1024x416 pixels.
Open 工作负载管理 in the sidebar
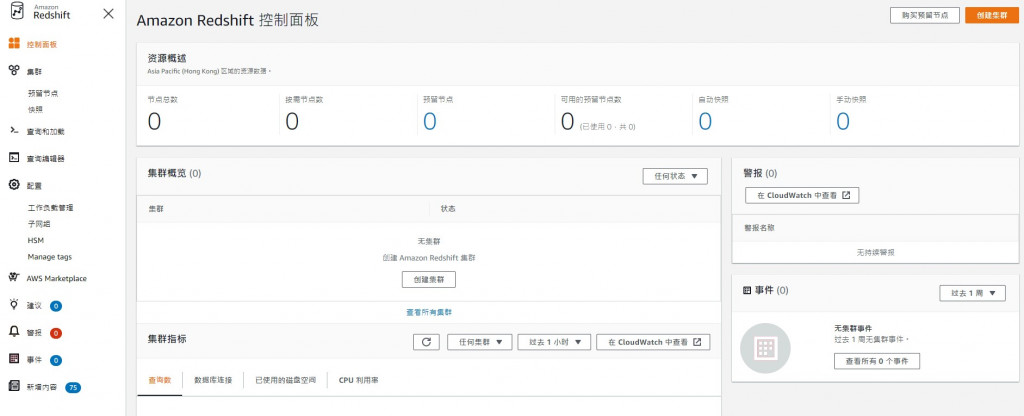click(50, 208)
